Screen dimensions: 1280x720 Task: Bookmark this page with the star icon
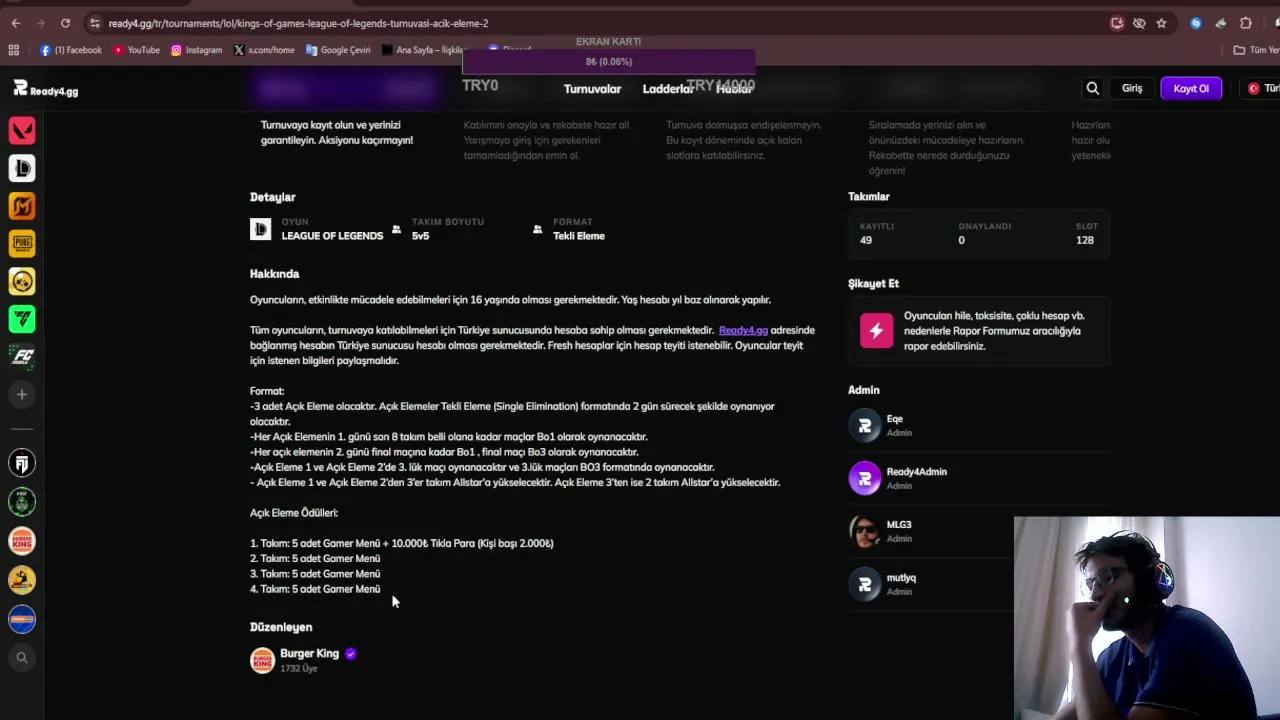[x=1161, y=23]
